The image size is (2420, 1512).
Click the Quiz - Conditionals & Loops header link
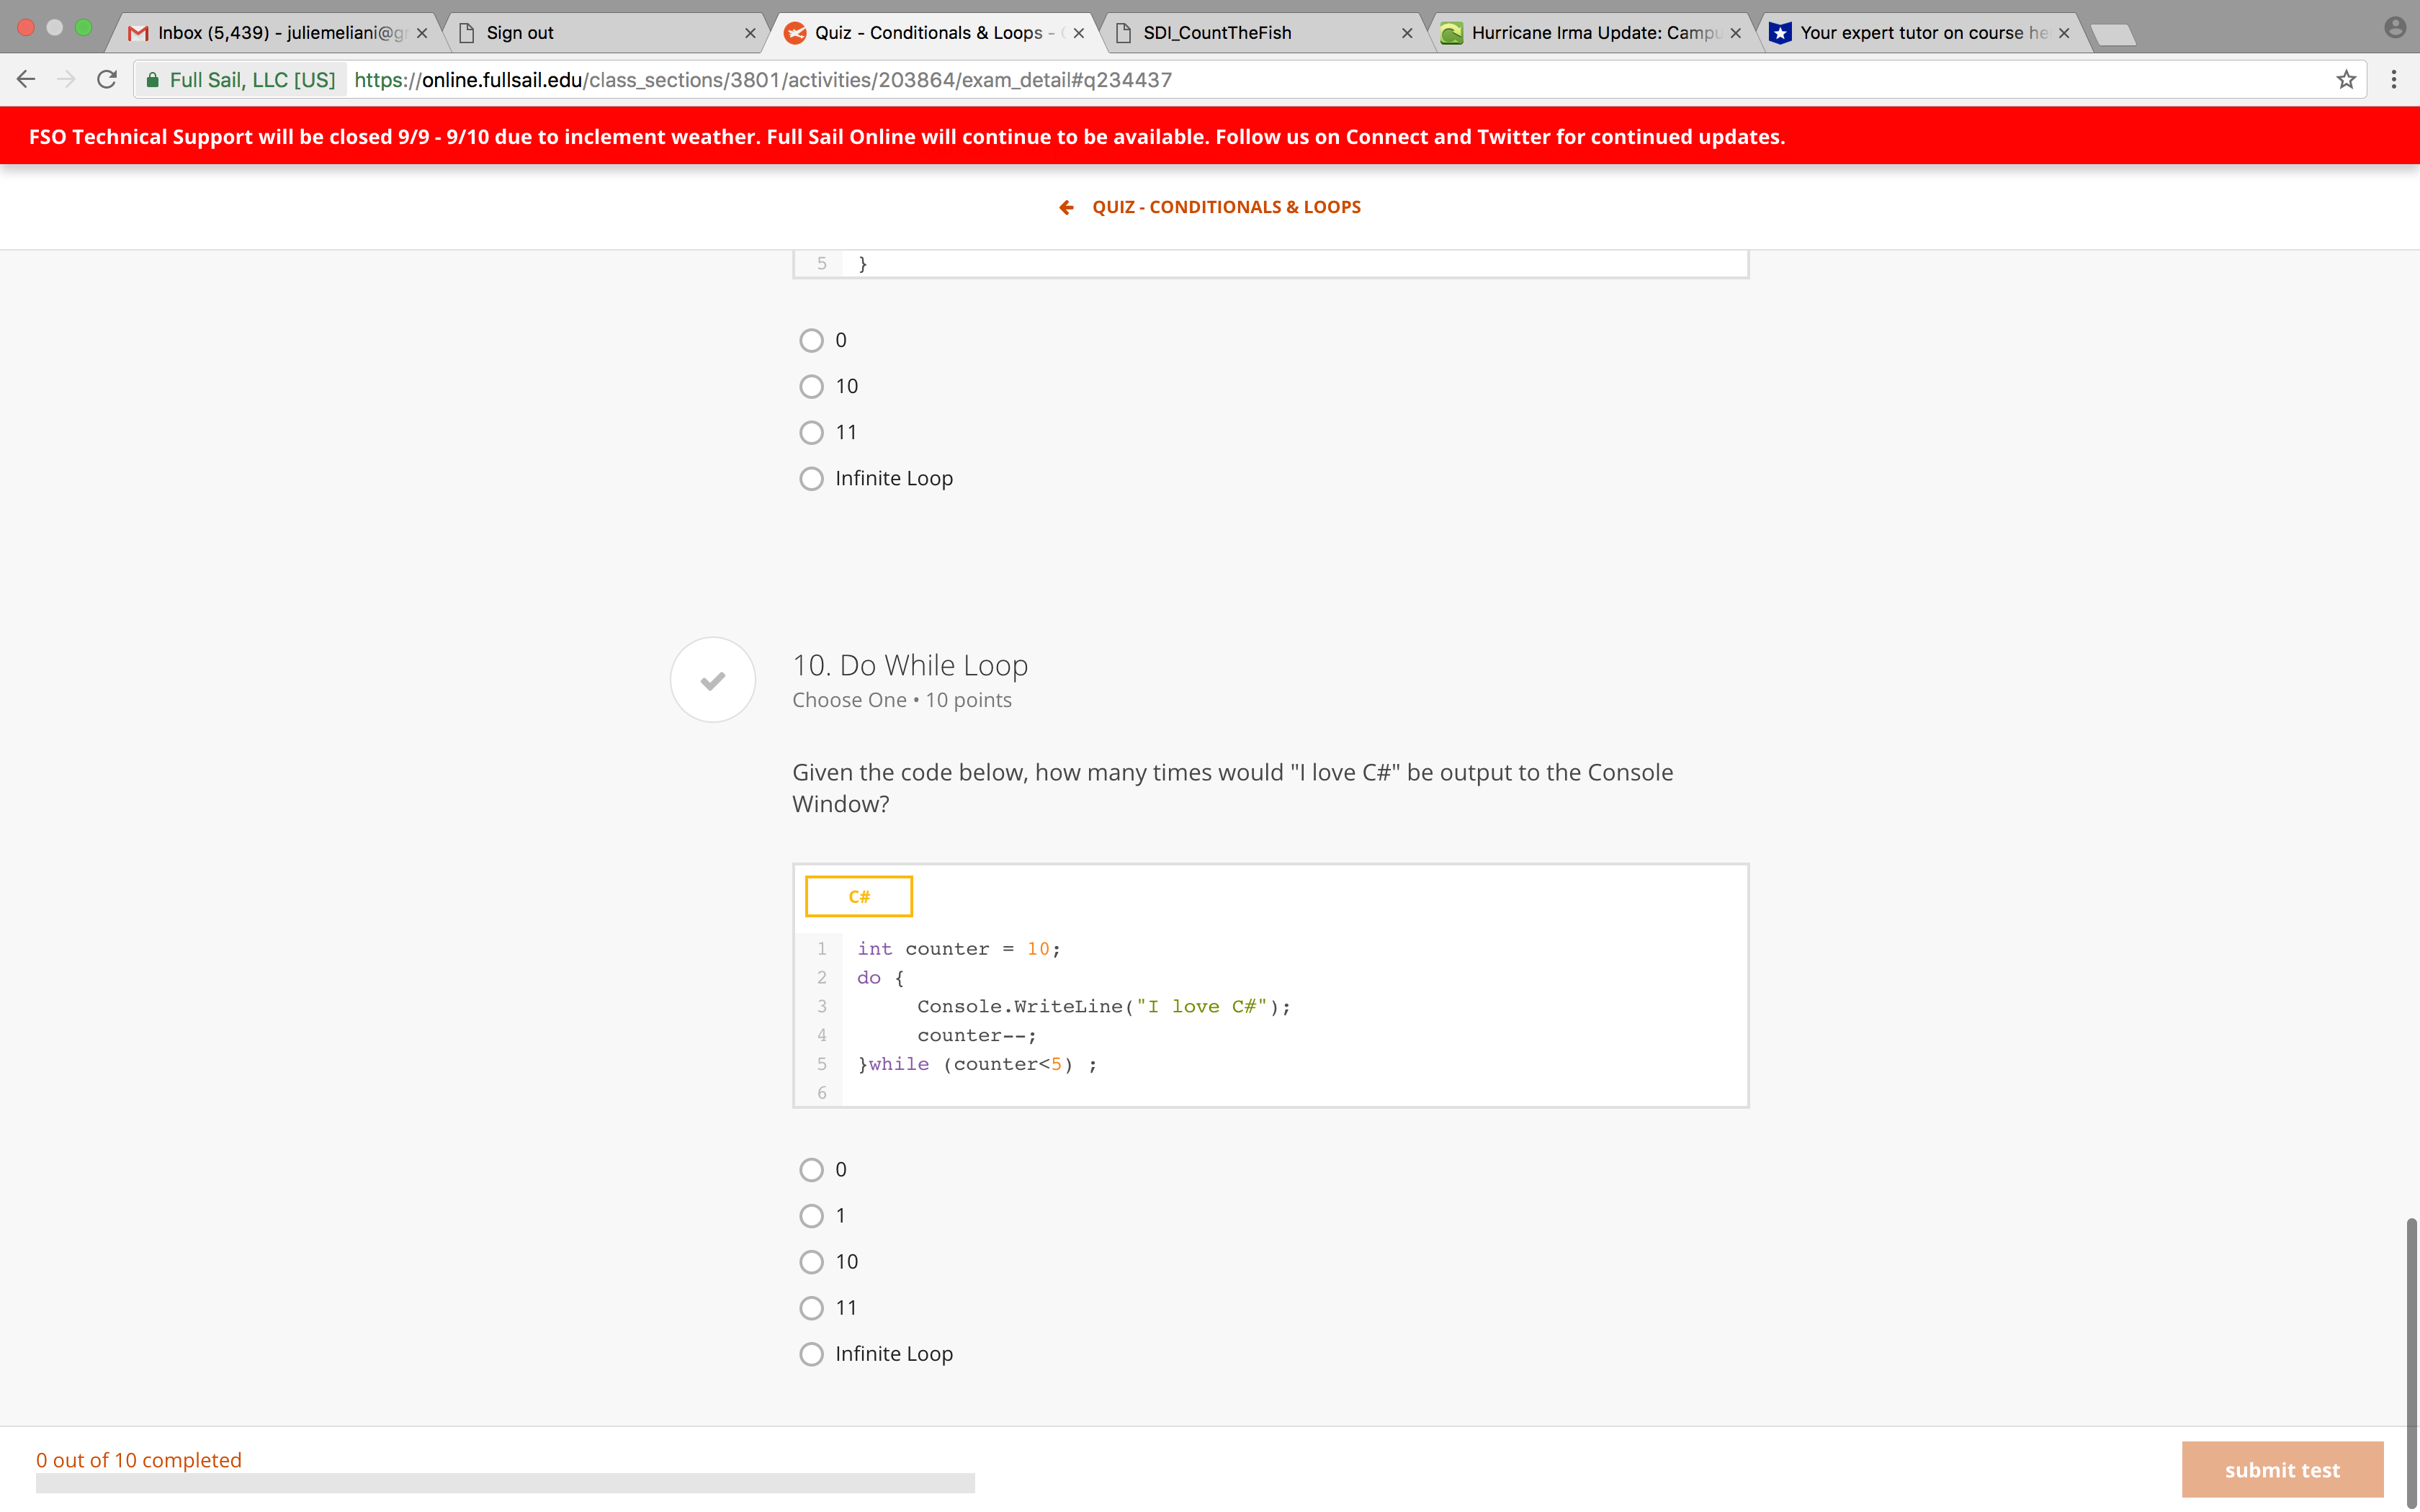point(1226,207)
